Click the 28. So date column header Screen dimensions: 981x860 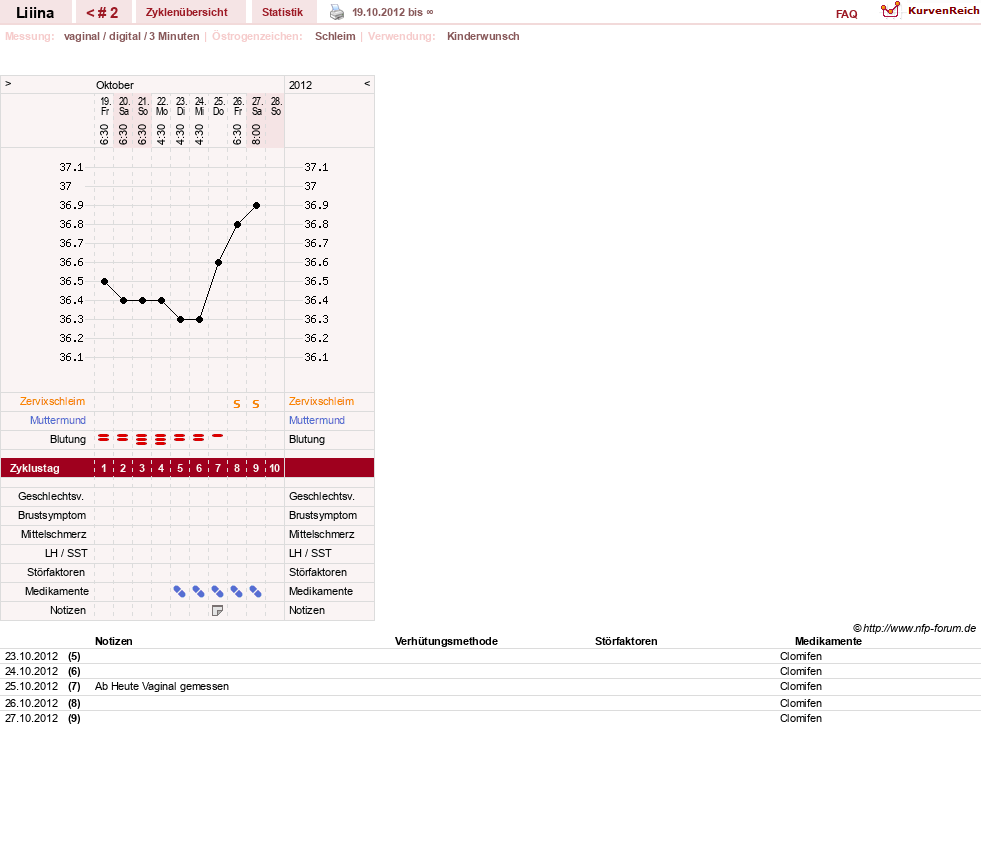click(276, 106)
